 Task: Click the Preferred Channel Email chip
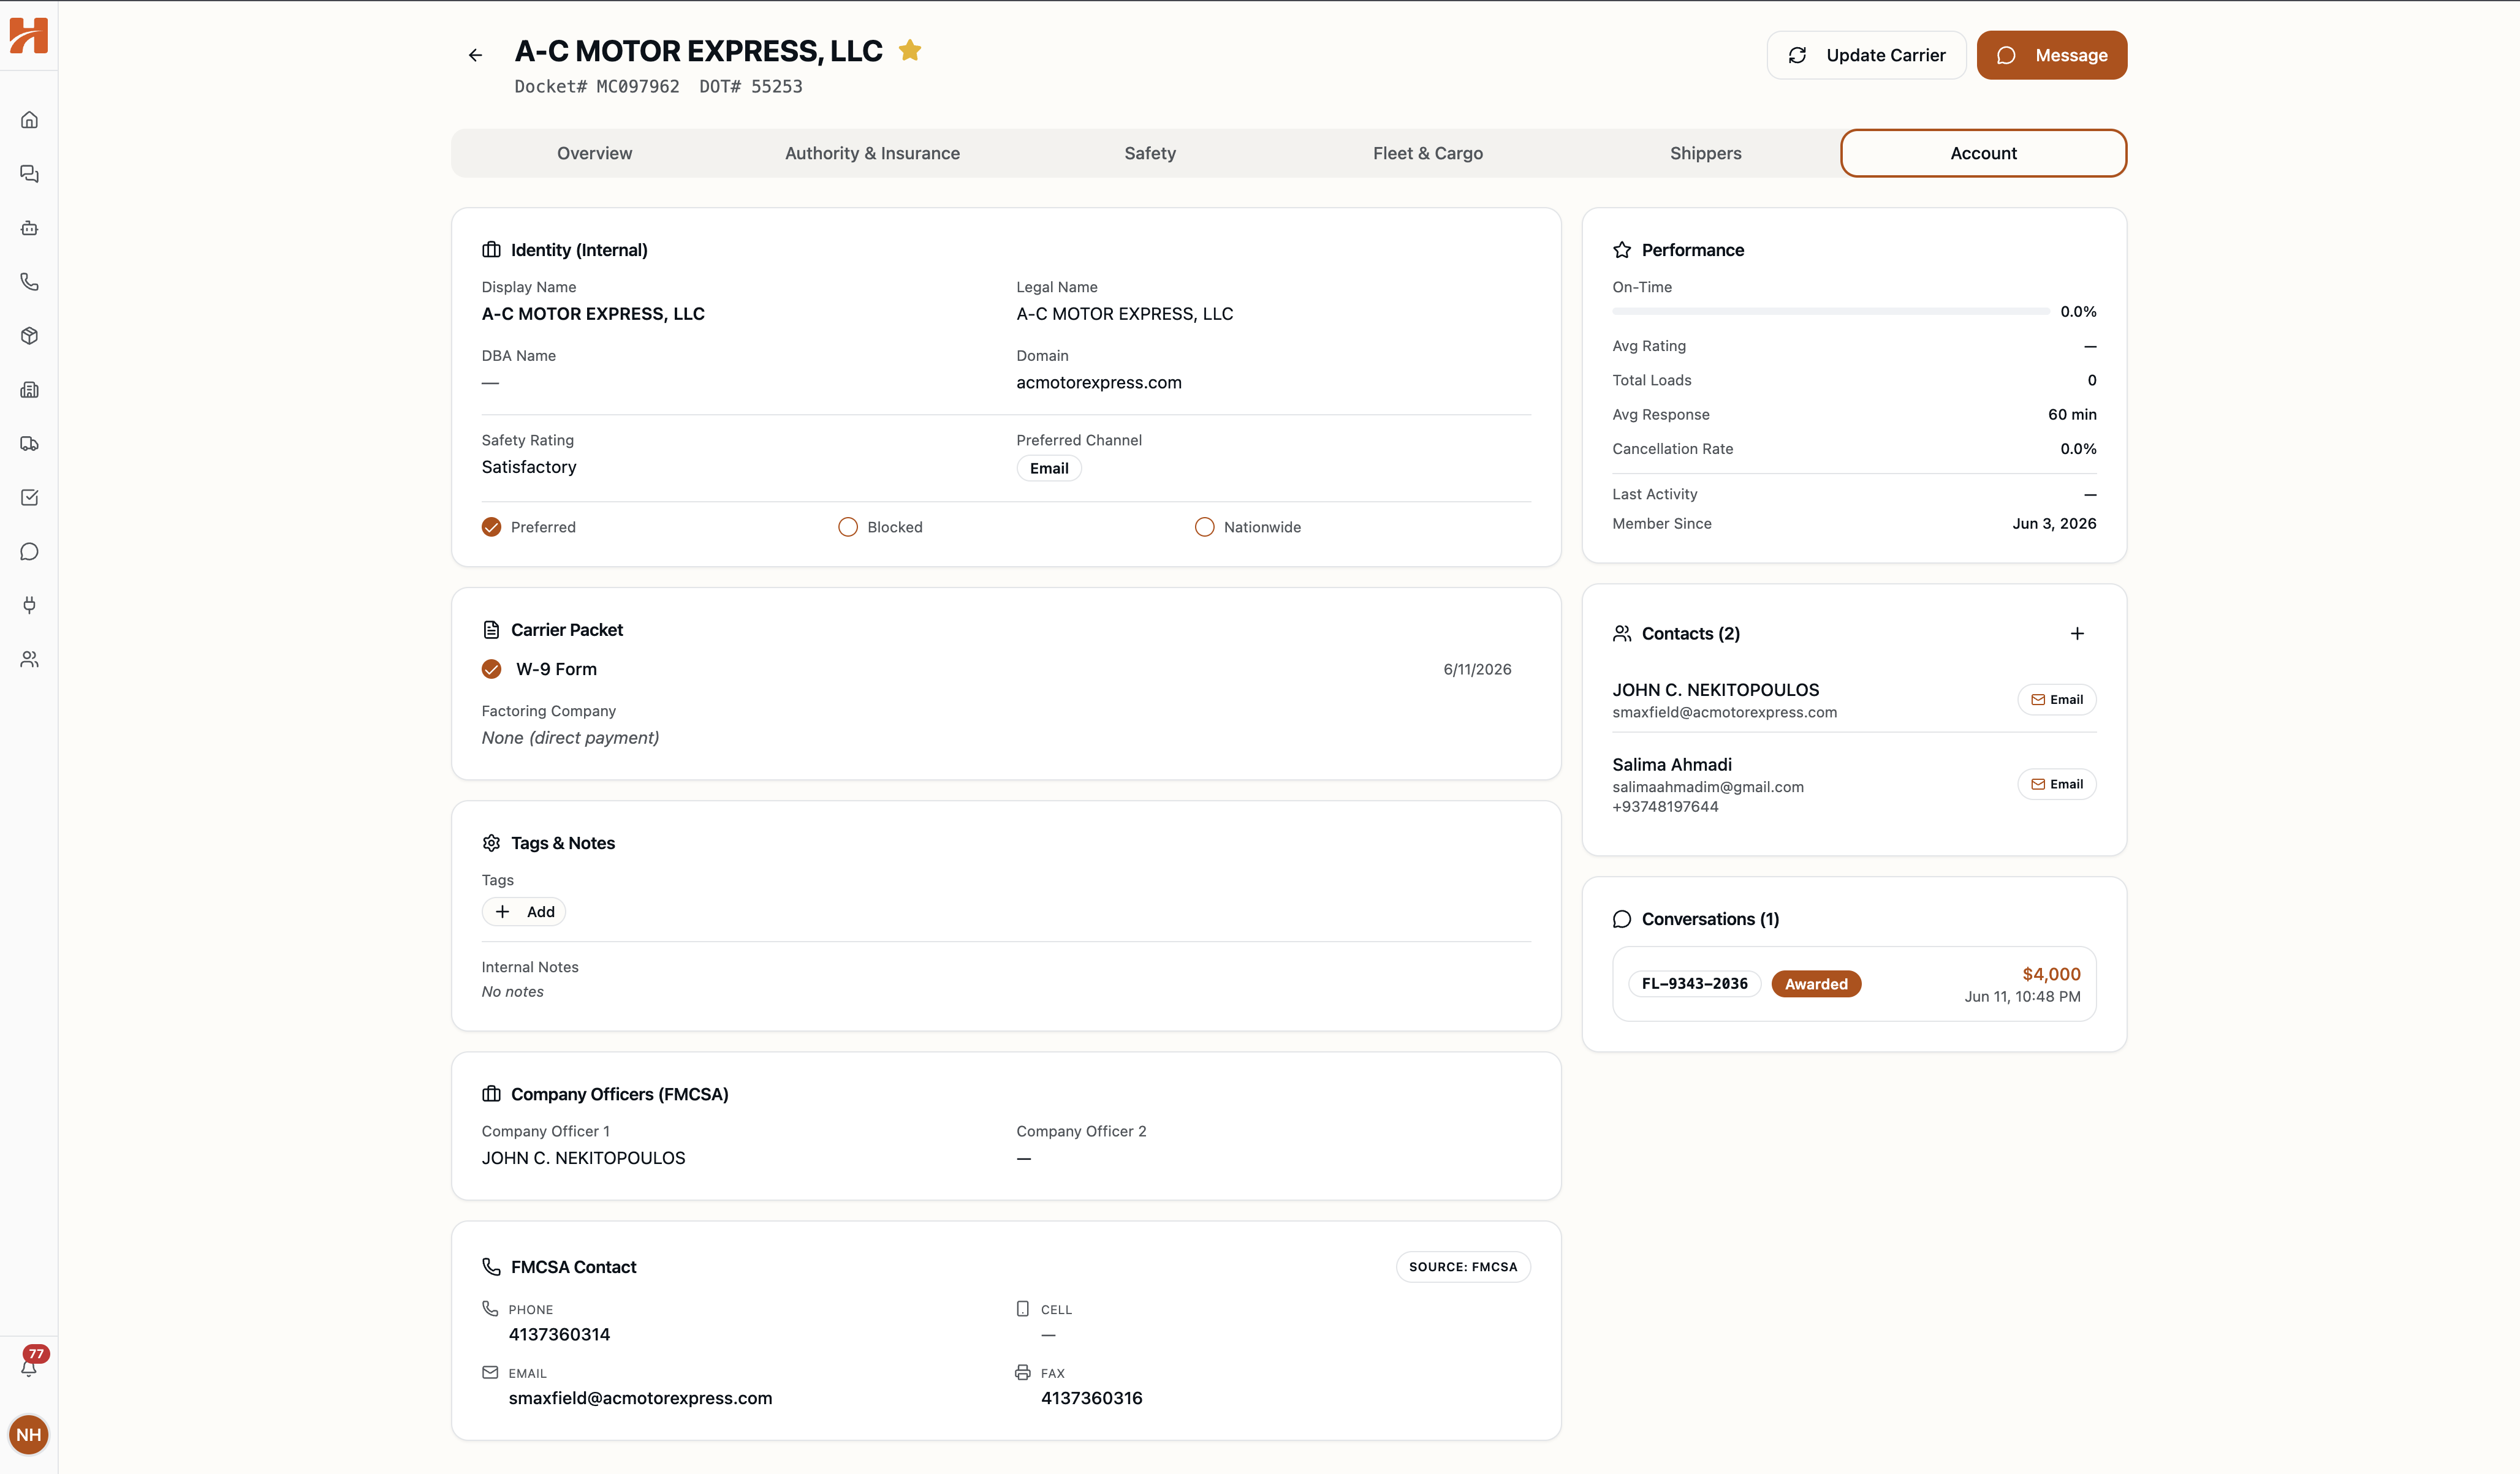click(x=1049, y=468)
